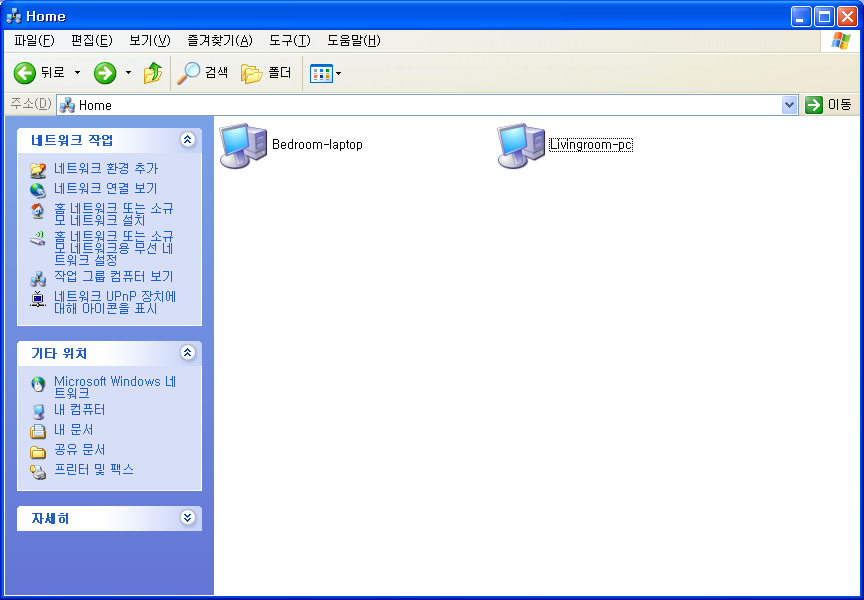Go up one folder level icon
Viewport: 864px width, 600px height.
click(x=153, y=73)
